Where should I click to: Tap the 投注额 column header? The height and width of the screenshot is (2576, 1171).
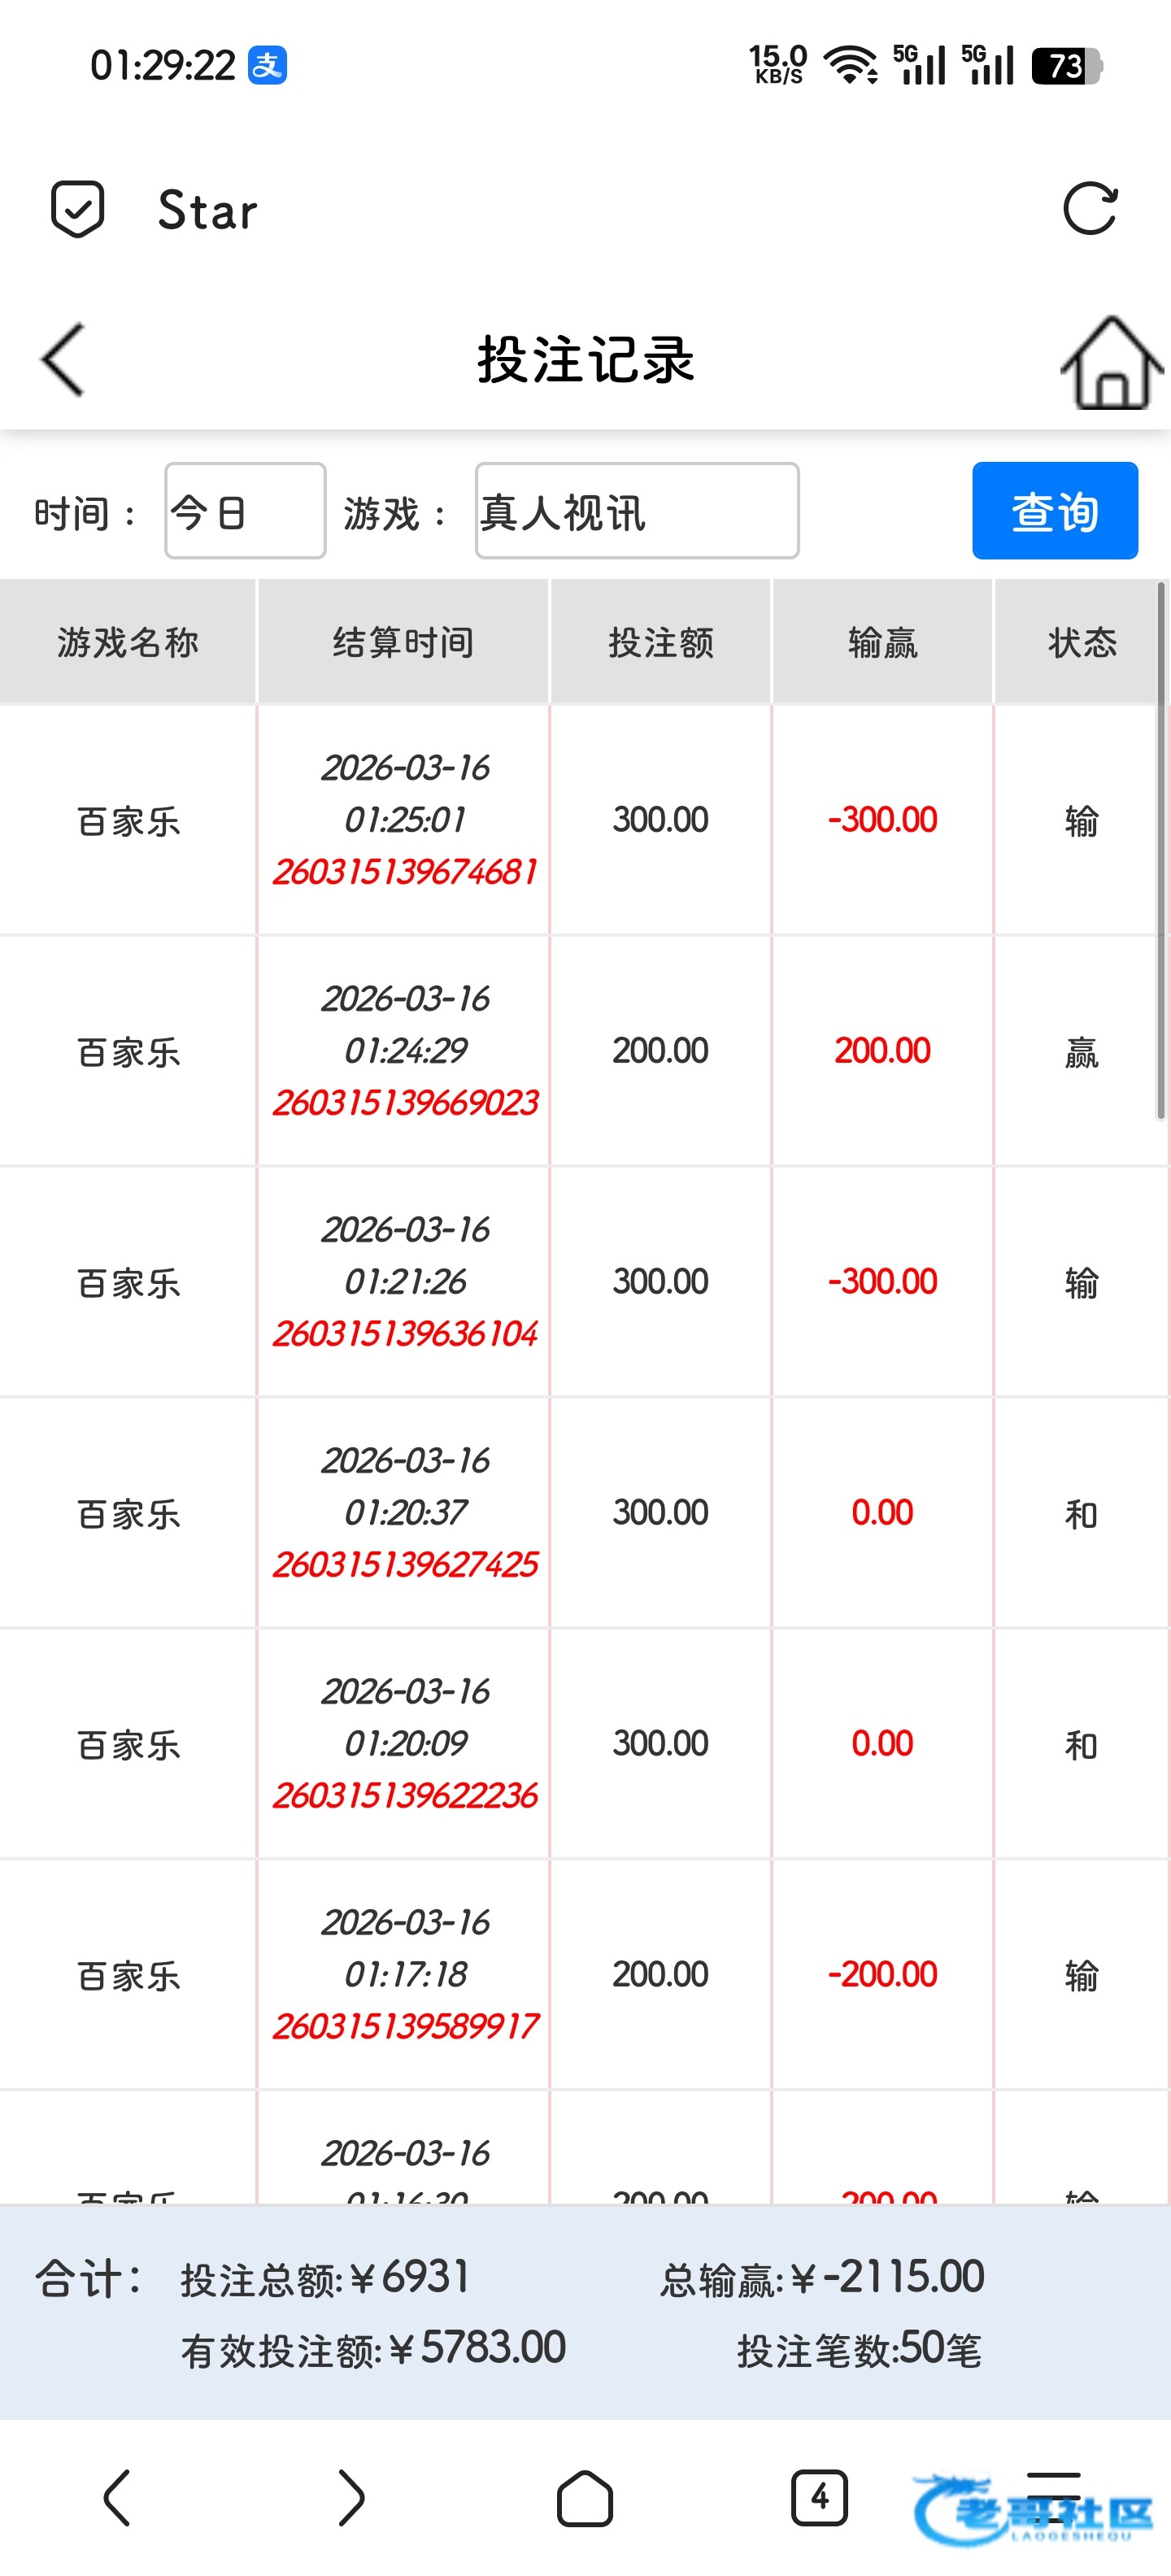click(661, 642)
